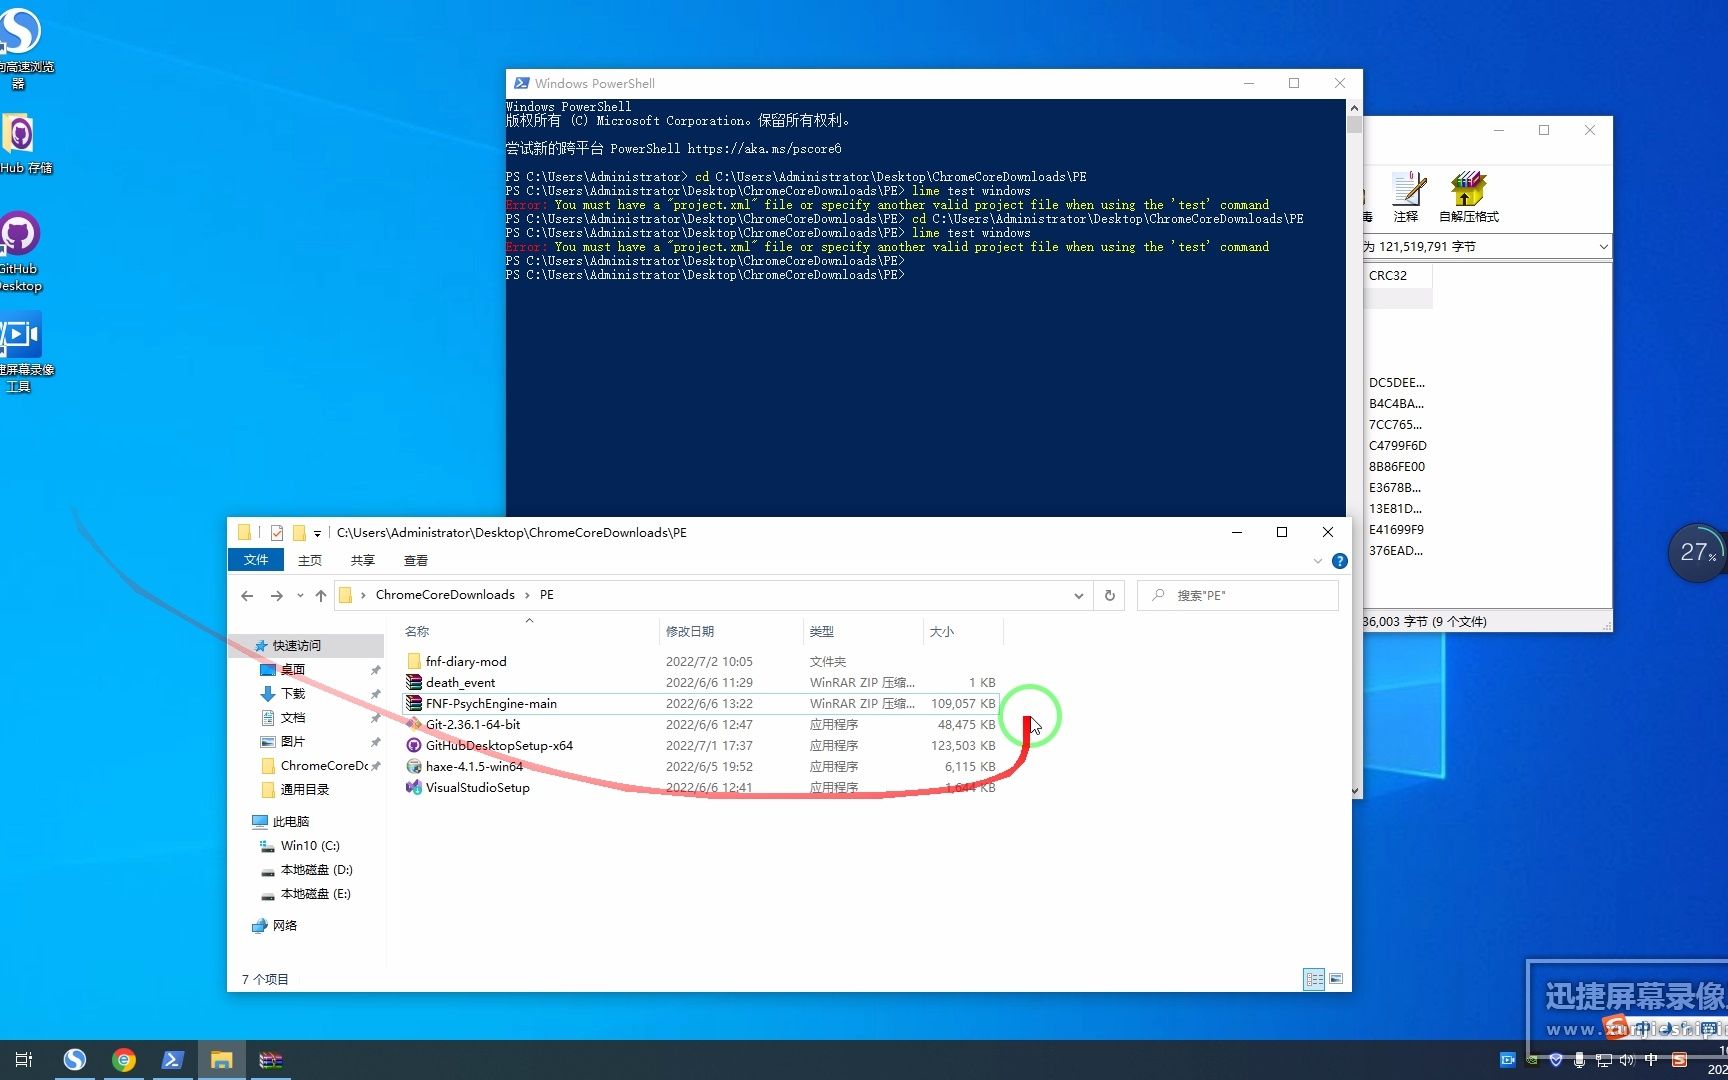The height and width of the screenshot is (1080, 1728).
Task: Select the Git-2.36.1-64-bit installer
Action: tap(473, 724)
